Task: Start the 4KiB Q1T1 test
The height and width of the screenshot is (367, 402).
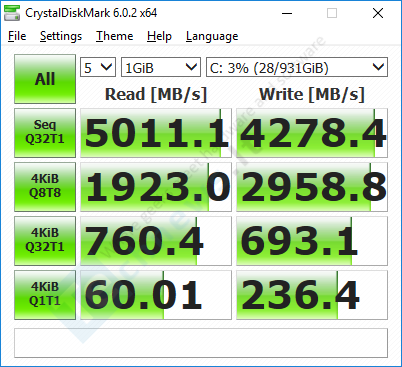Action: tap(45, 295)
